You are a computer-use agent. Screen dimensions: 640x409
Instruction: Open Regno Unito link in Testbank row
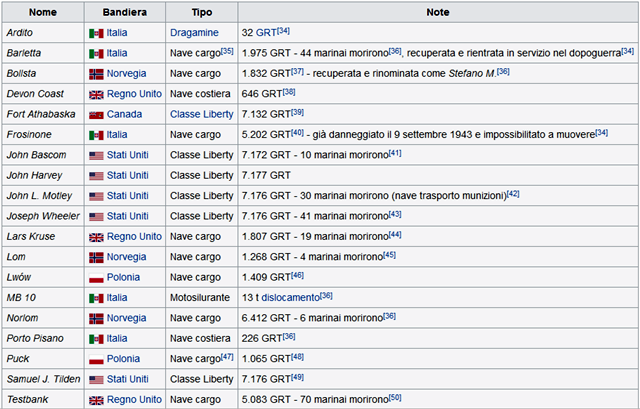tap(134, 400)
